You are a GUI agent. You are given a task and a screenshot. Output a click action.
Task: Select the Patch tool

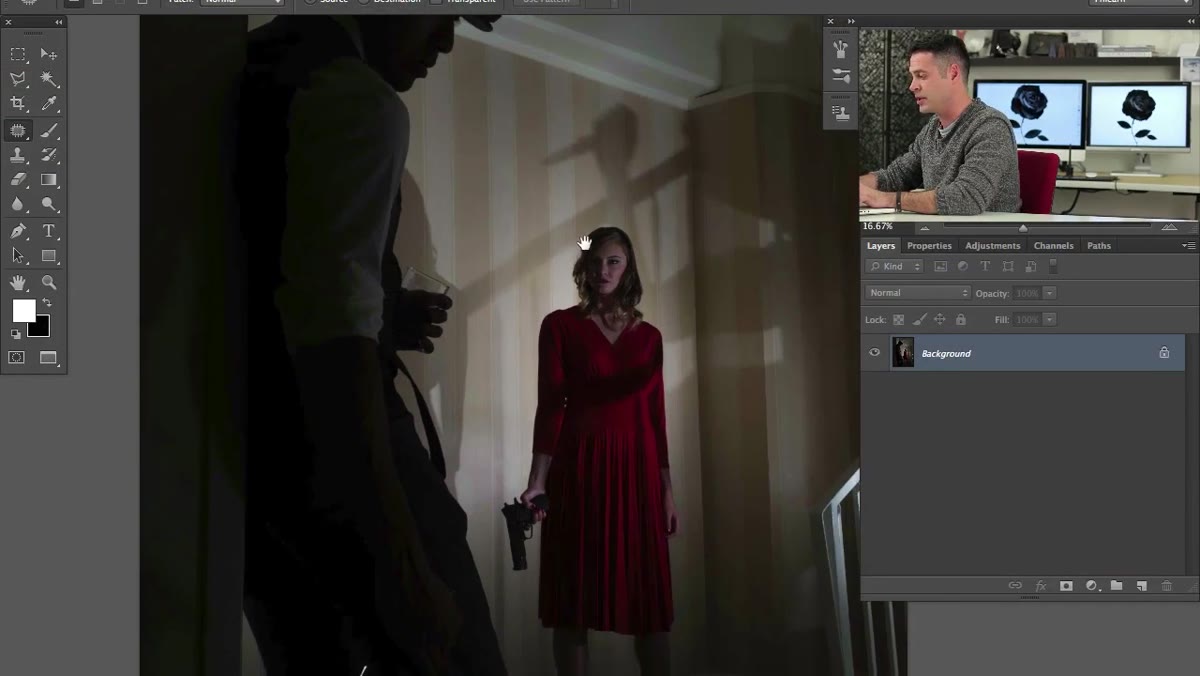(x=18, y=130)
